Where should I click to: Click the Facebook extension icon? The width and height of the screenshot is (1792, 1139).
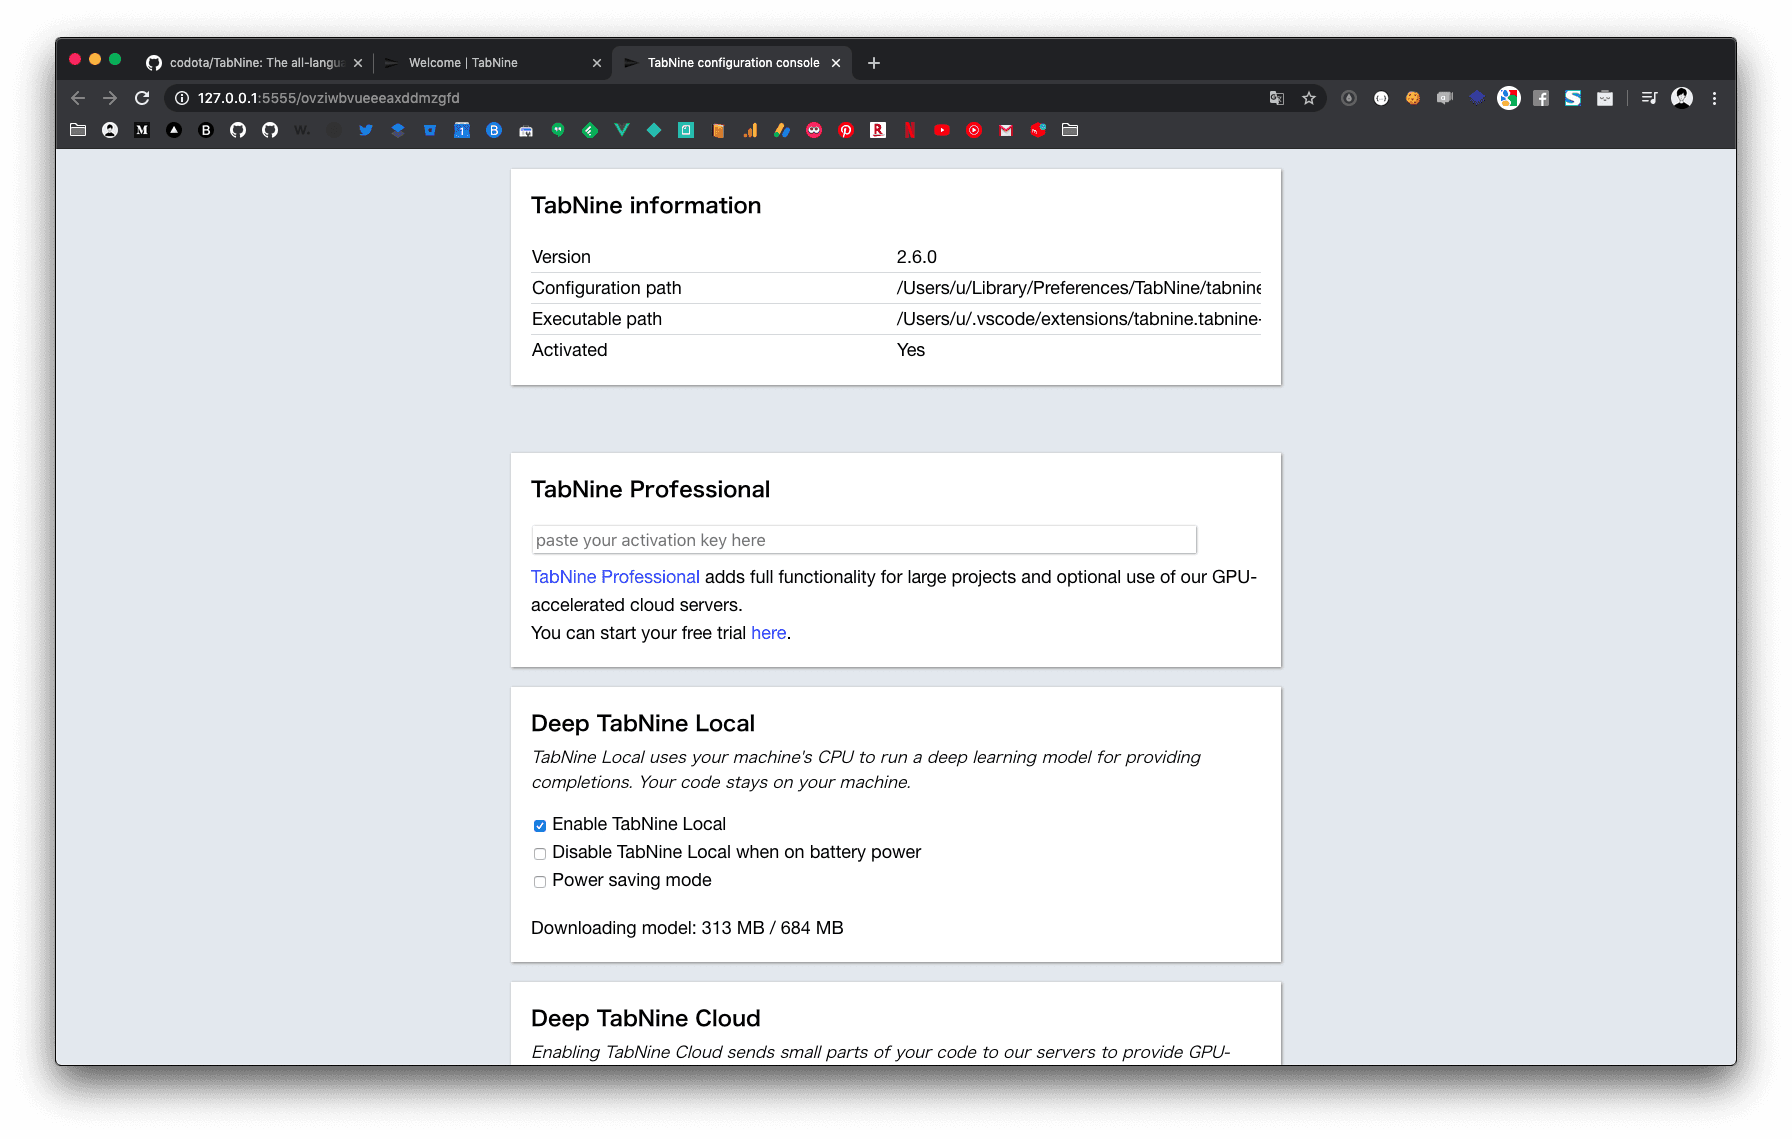1541,98
